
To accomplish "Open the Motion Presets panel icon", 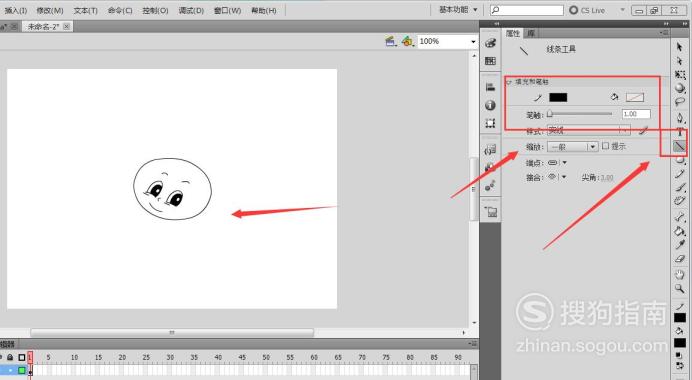I will [490, 186].
